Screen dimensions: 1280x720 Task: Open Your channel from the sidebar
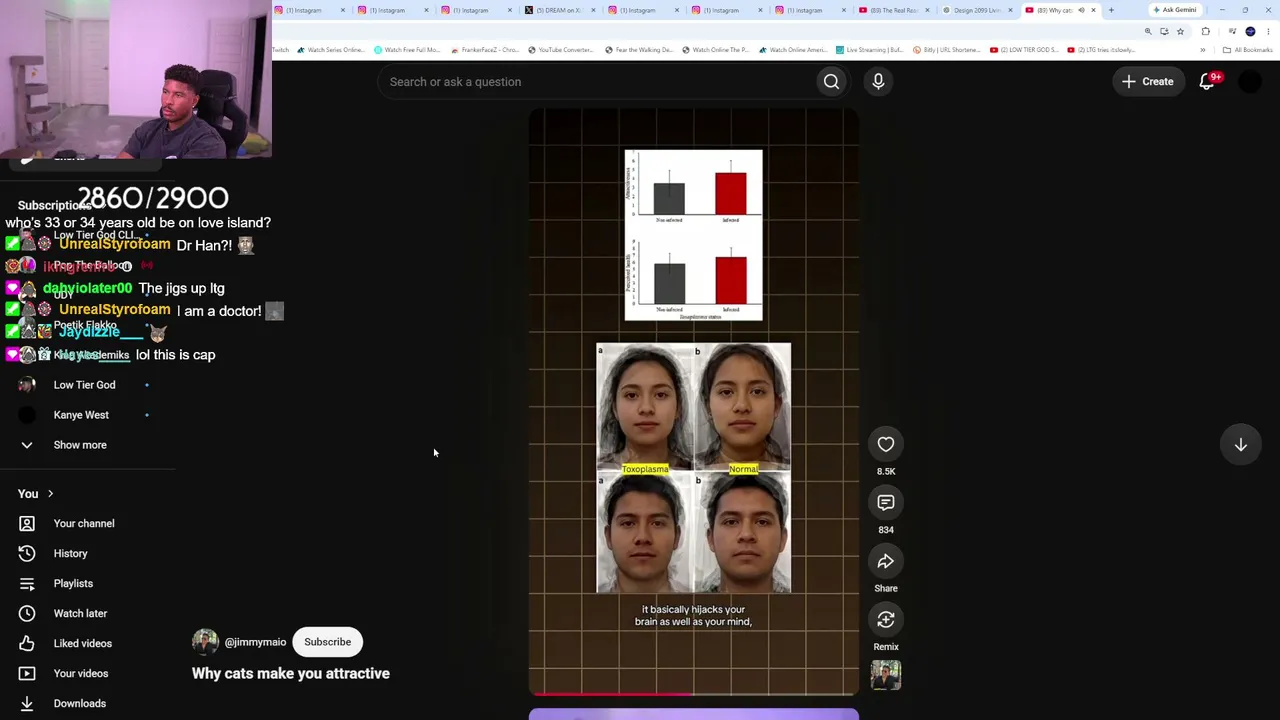click(84, 523)
